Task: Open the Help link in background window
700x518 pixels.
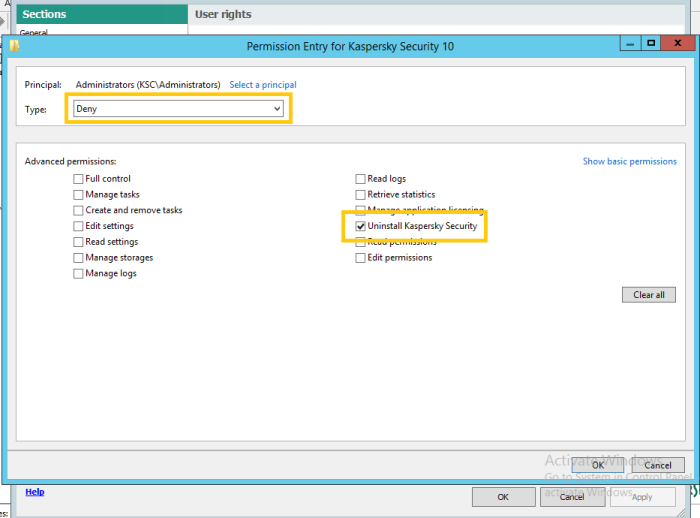Action: point(35,492)
